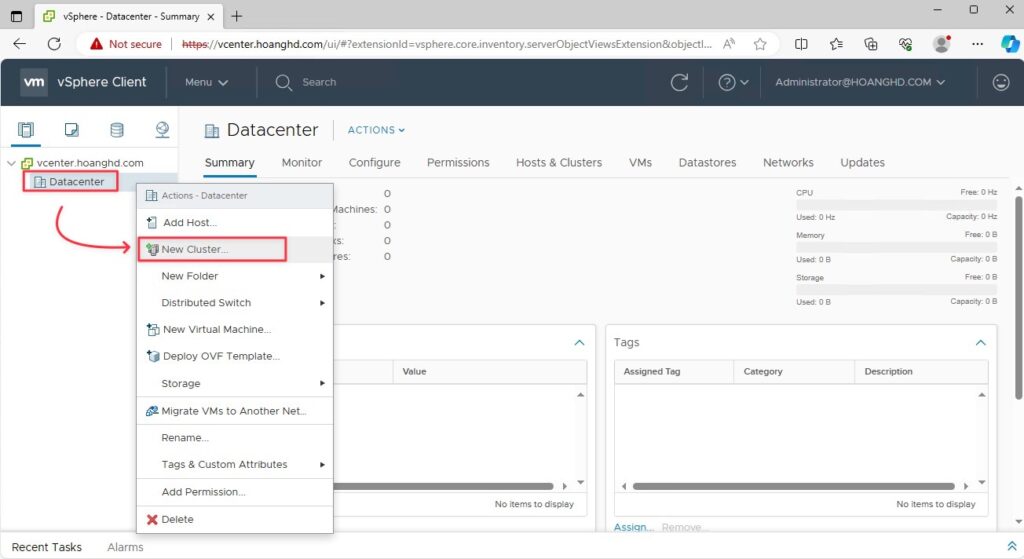Reload the page with browser refresh
Viewport: 1024px width, 559px height.
point(54,44)
